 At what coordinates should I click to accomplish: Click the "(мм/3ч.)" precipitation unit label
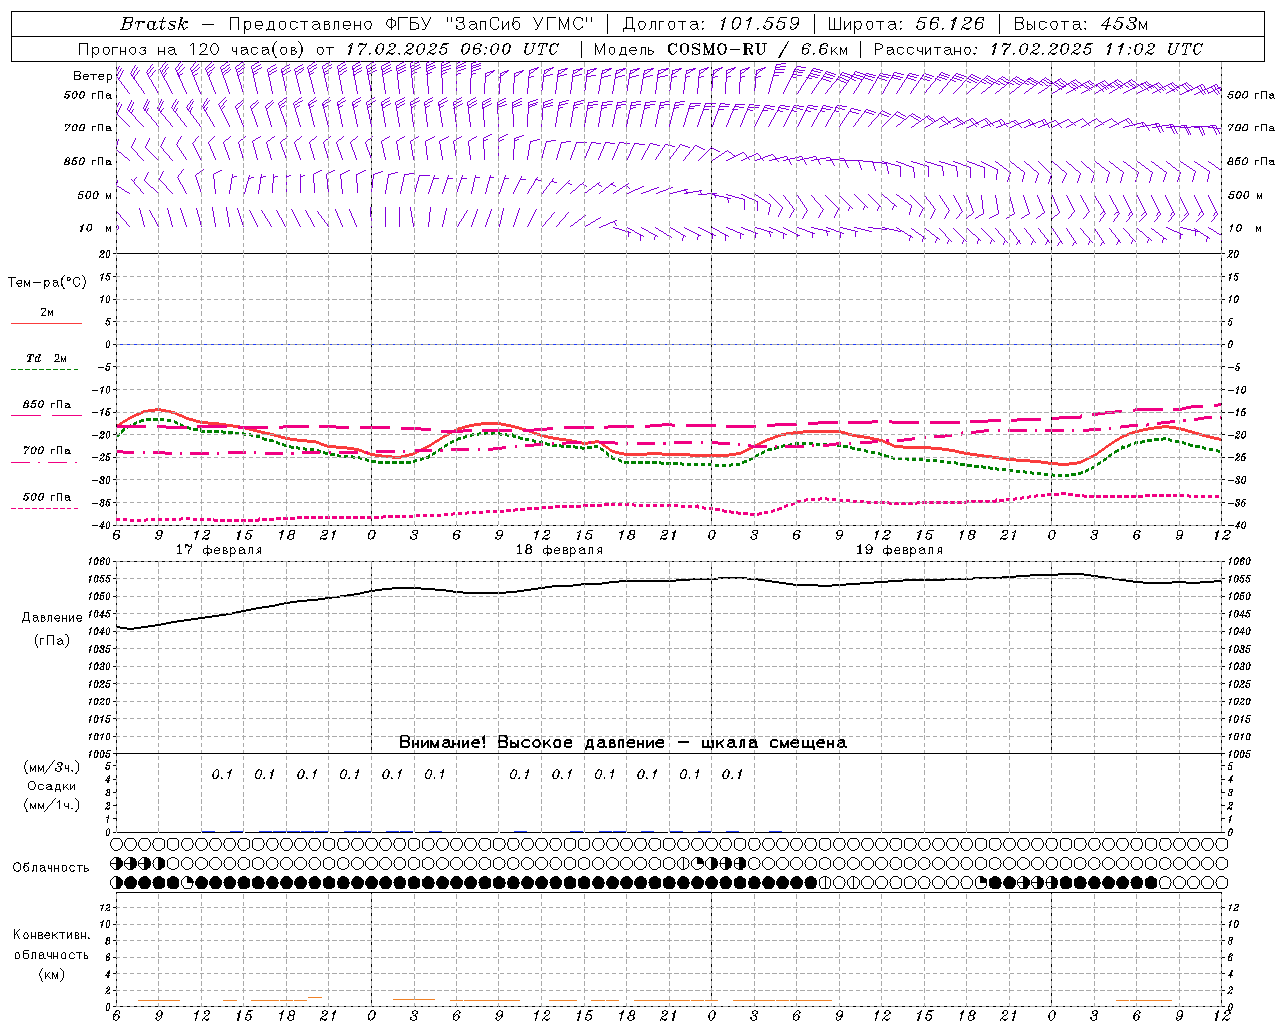tap(52, 767)
